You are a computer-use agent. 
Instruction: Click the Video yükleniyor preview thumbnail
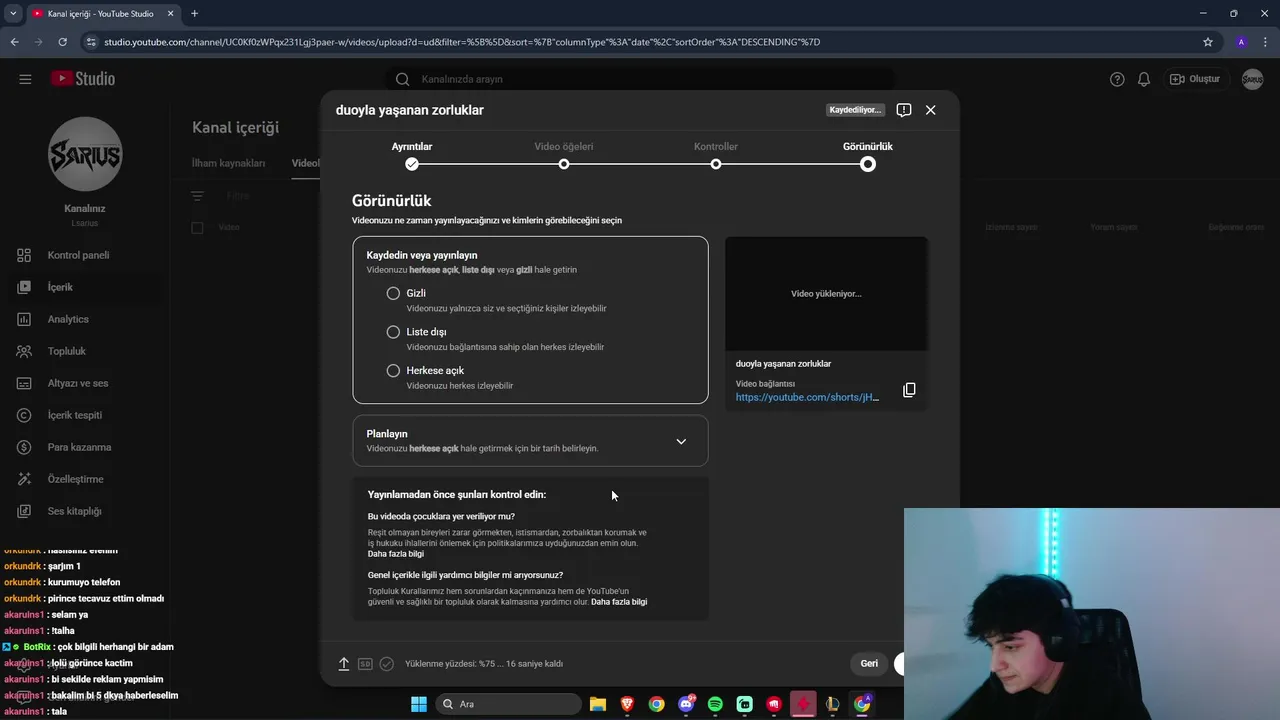(x=826, y=294)
